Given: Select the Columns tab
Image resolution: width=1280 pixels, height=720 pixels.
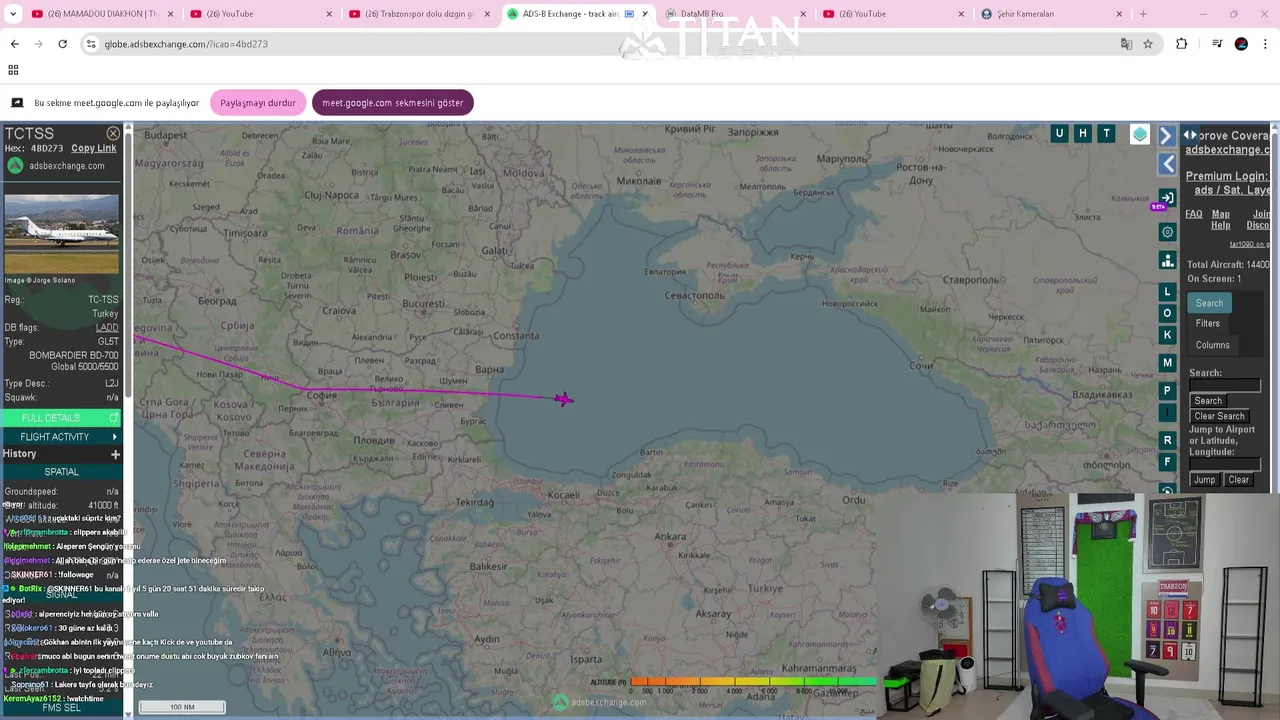Looking at the screenshot, I should pos(1212,345).
